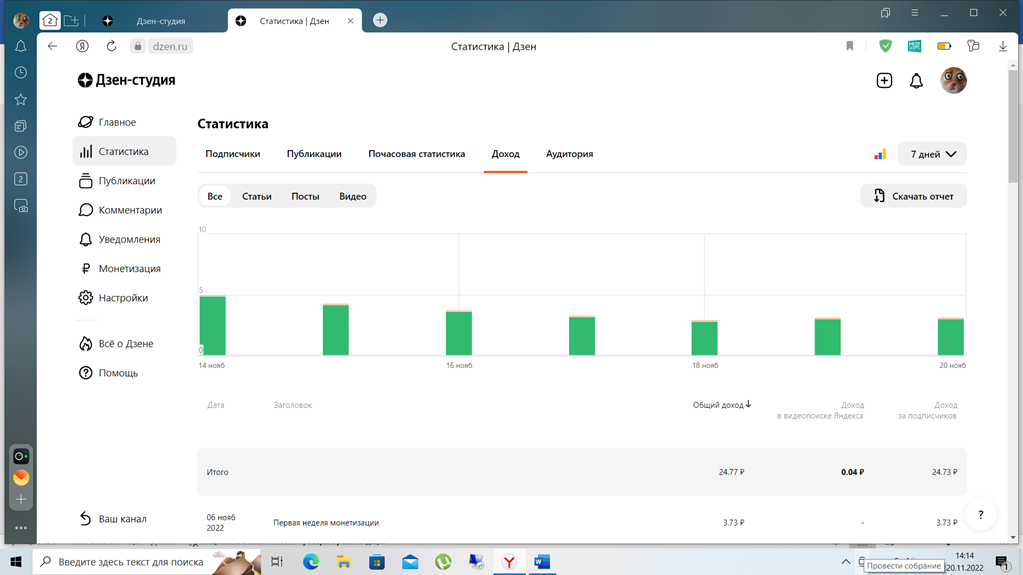Expand the 7 дней period dropdown
1023x575 pixels.
932,154
